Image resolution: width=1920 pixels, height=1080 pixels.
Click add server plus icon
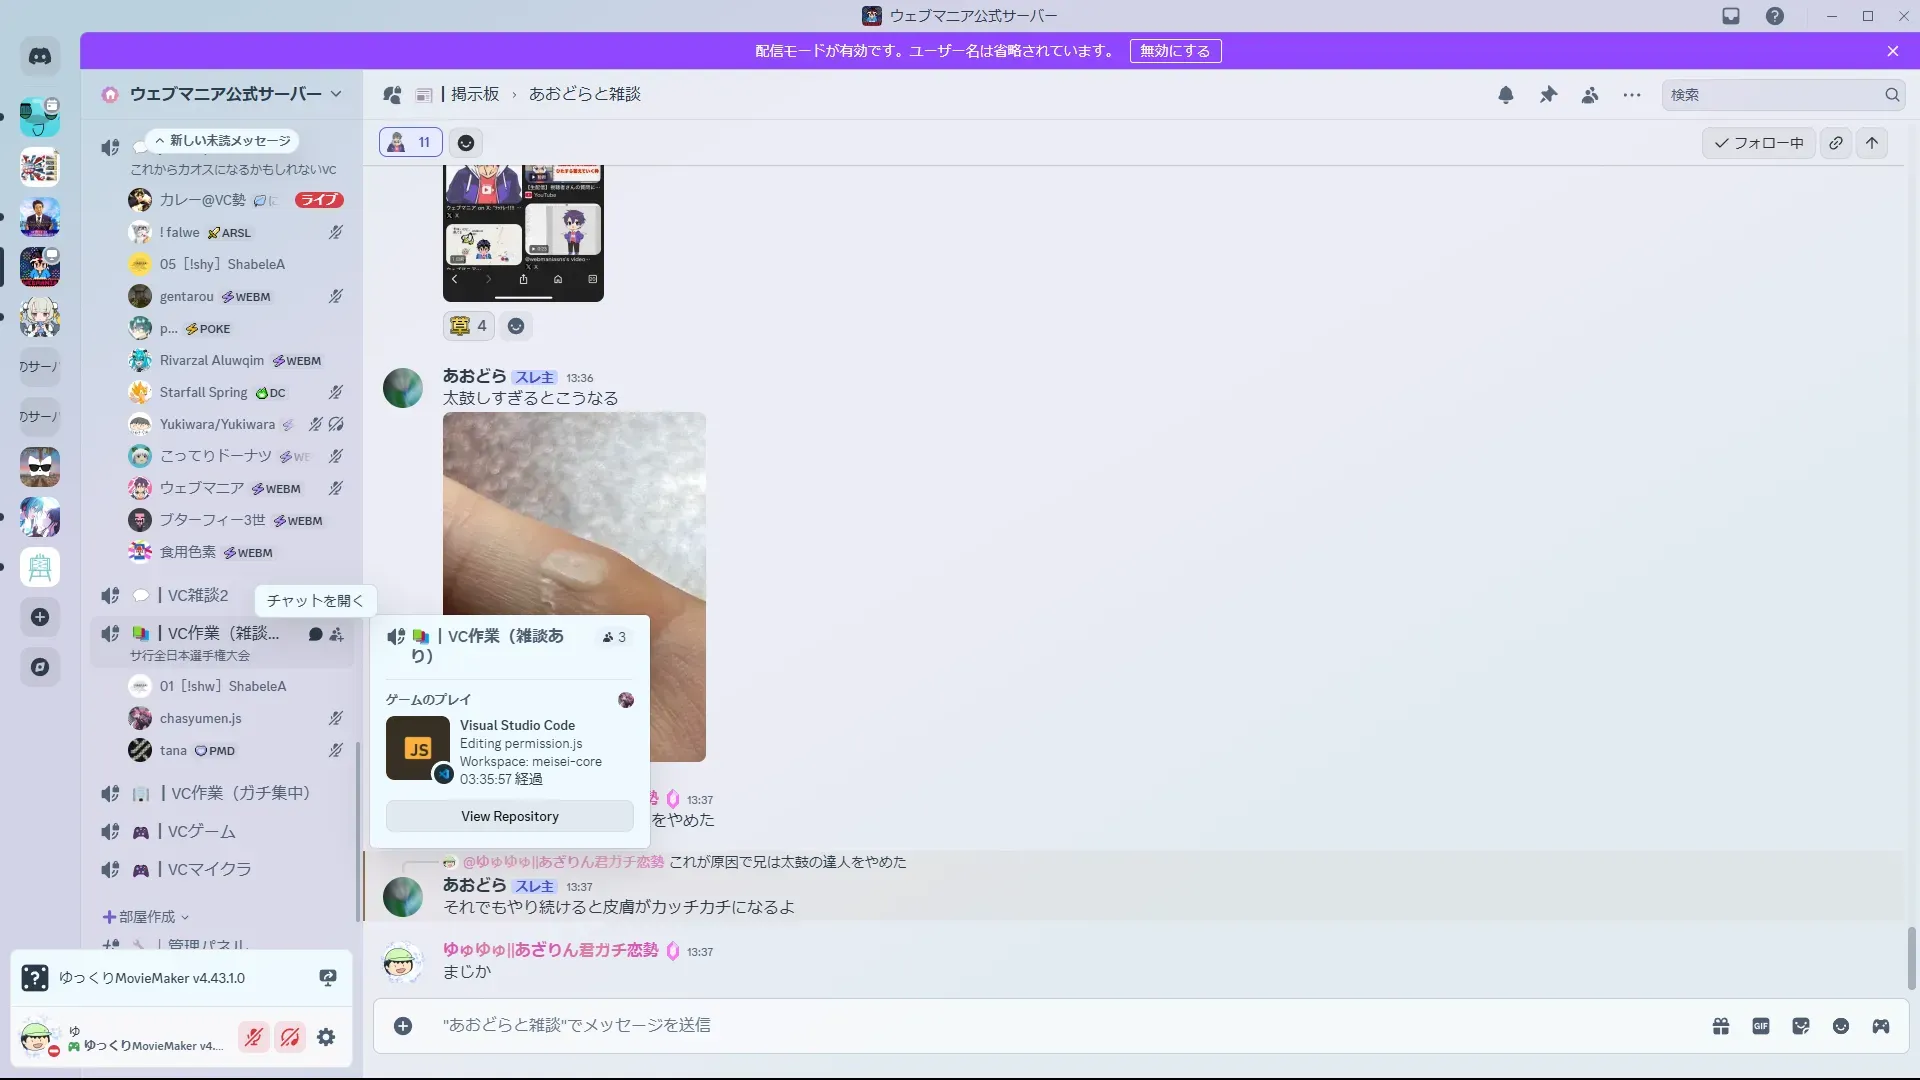(x=40, y=617)
